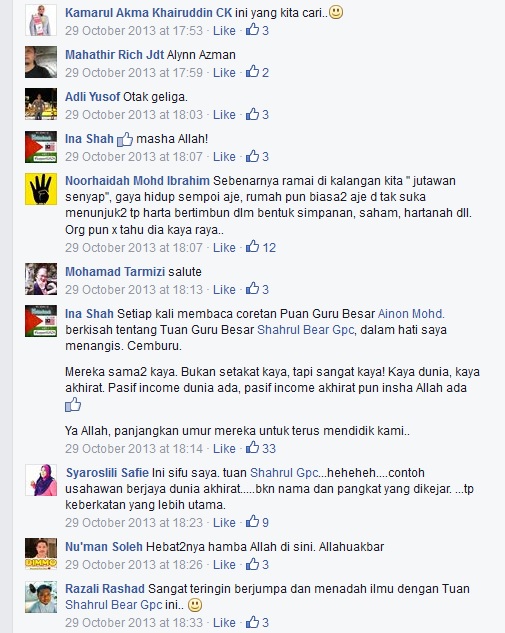Open Noorhaidah Mohd Ibrahim's yellow hand avatar
This screenshot has height=633, width=505.
coord(41,189)
